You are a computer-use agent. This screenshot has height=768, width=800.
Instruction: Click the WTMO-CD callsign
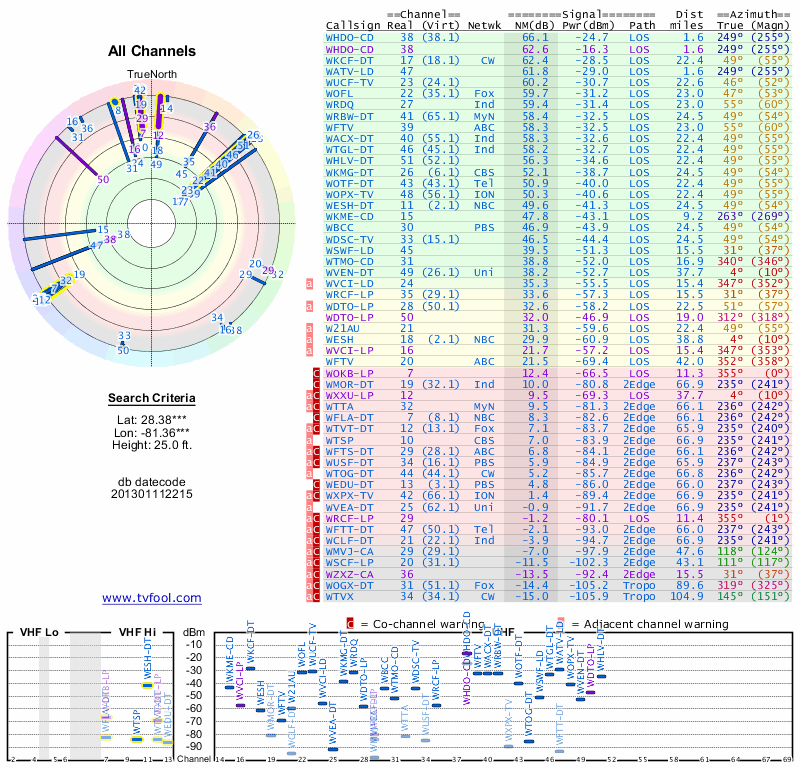pyautogui.click(x=349, y=261)
